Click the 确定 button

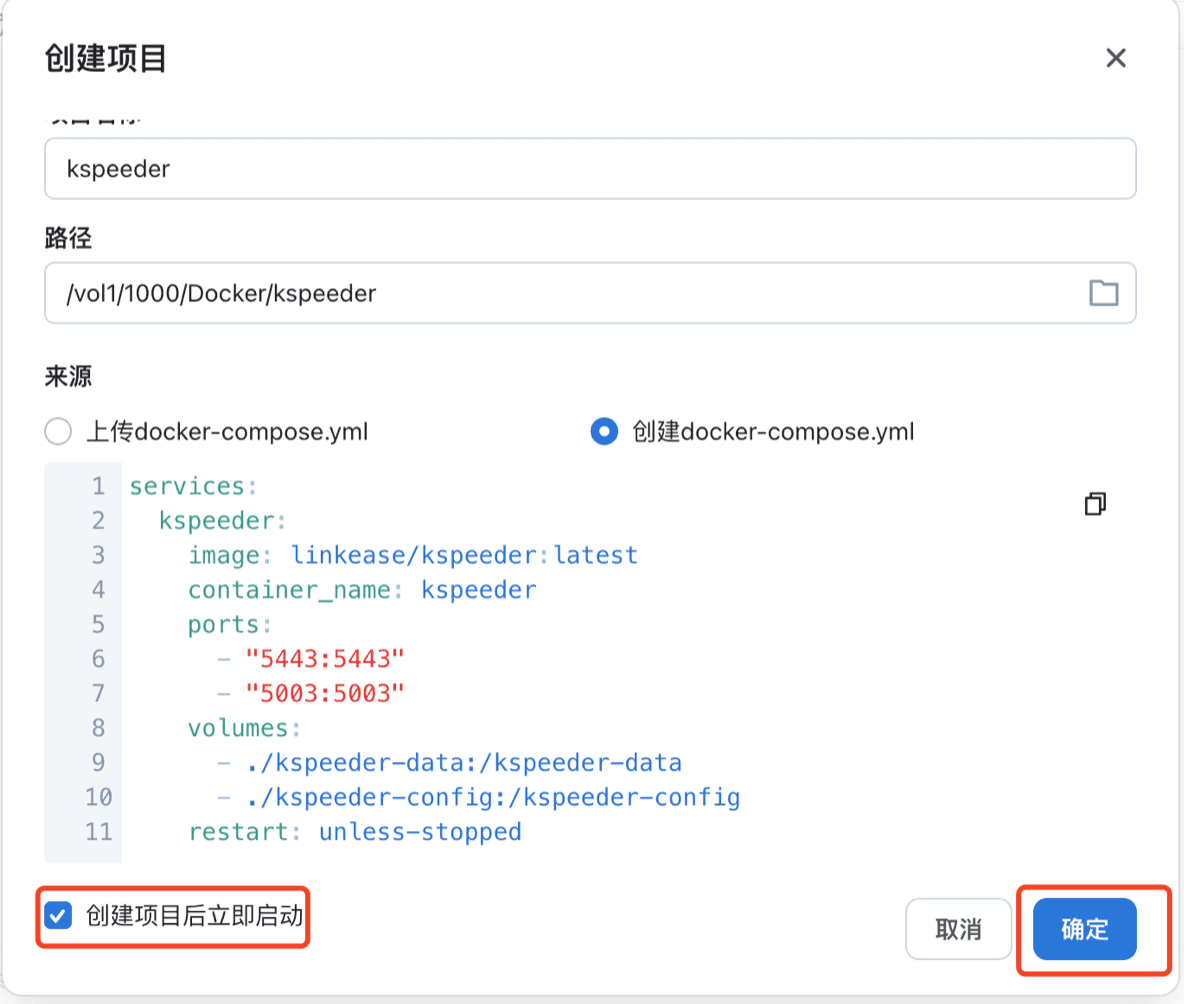pyautogui.click(x=1084, y=929)
